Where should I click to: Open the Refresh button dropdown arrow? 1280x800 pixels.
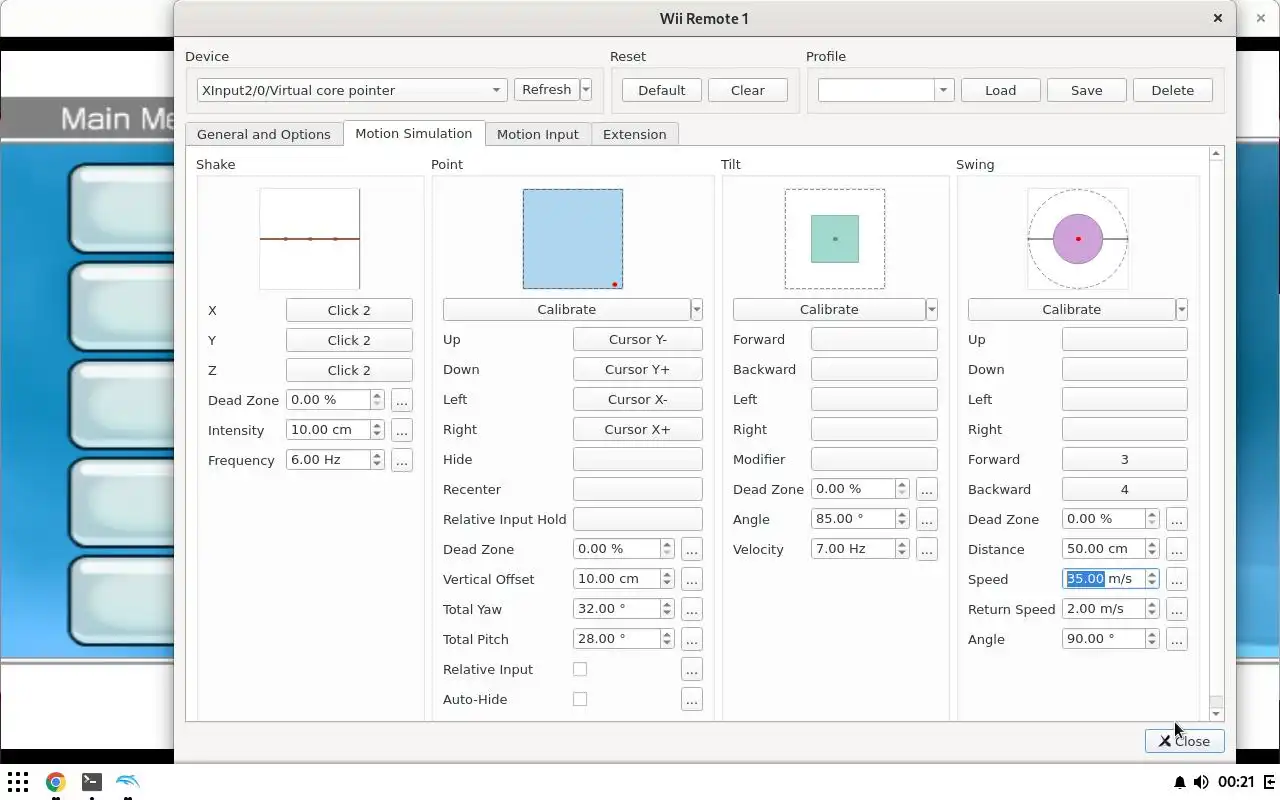pos(586,90)
